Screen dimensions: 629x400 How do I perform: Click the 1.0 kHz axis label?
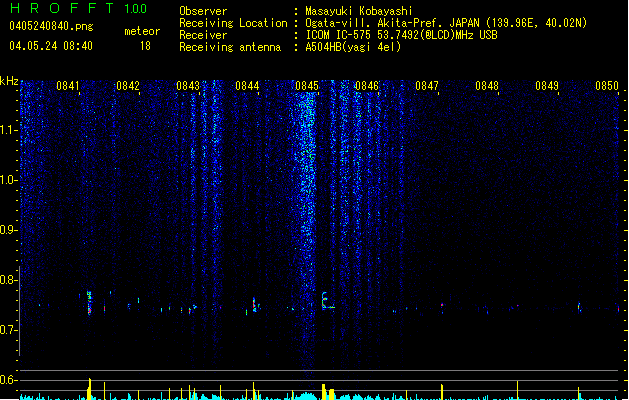click(9, 180)
